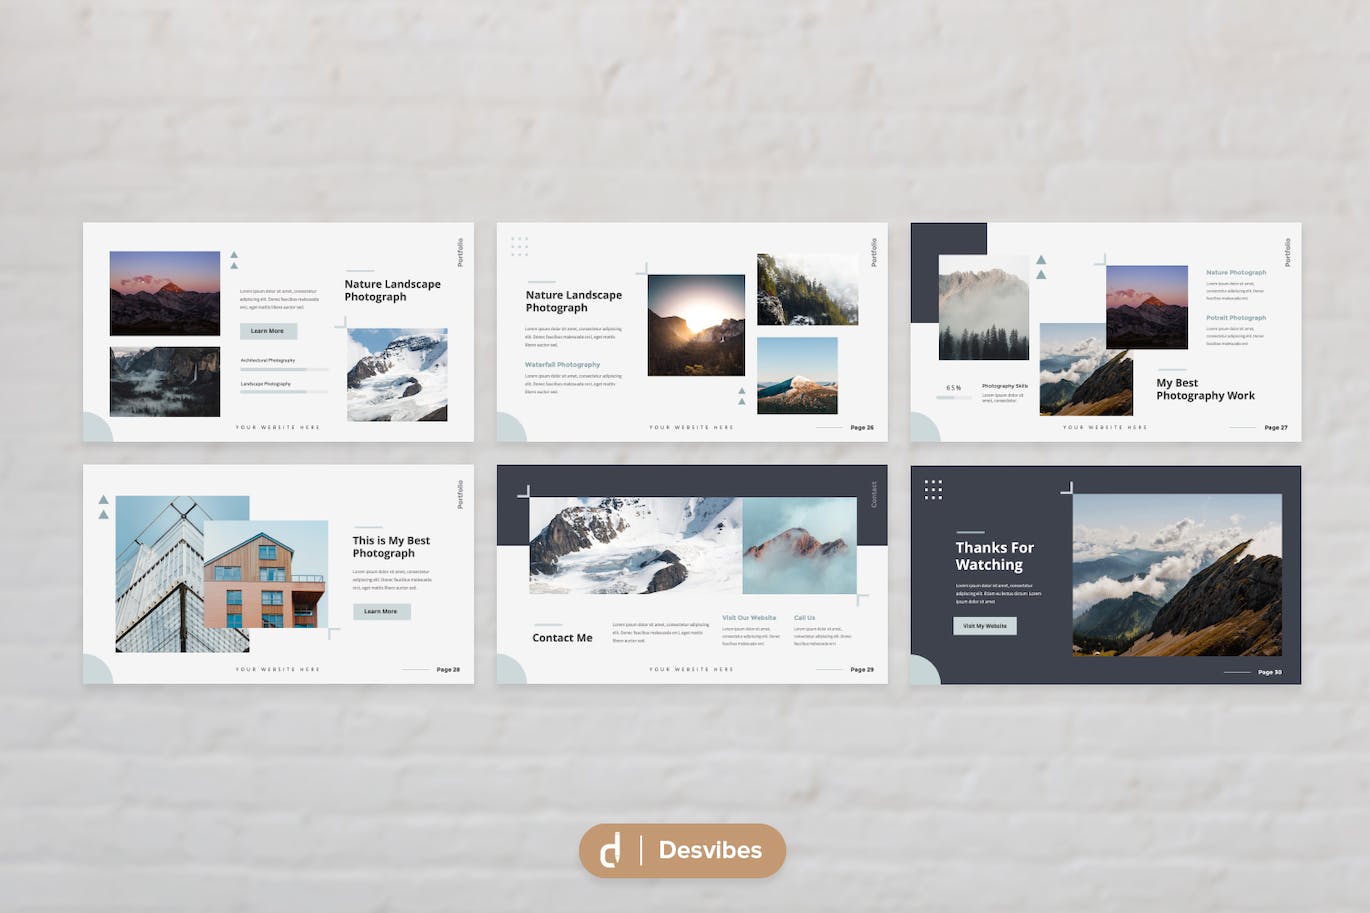Viewport: 1370px width, 913px height.
Task: Click the 65% skills progress bar
Action: coord(953,397)
